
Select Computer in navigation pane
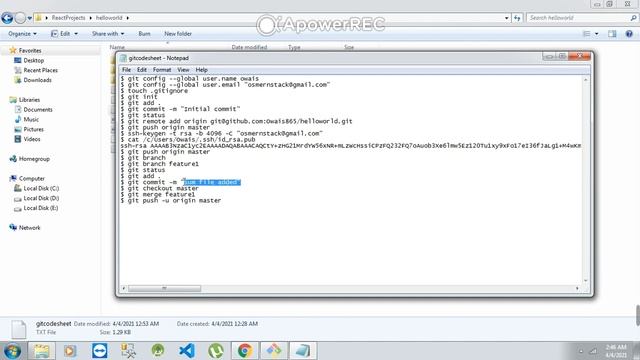31,178
